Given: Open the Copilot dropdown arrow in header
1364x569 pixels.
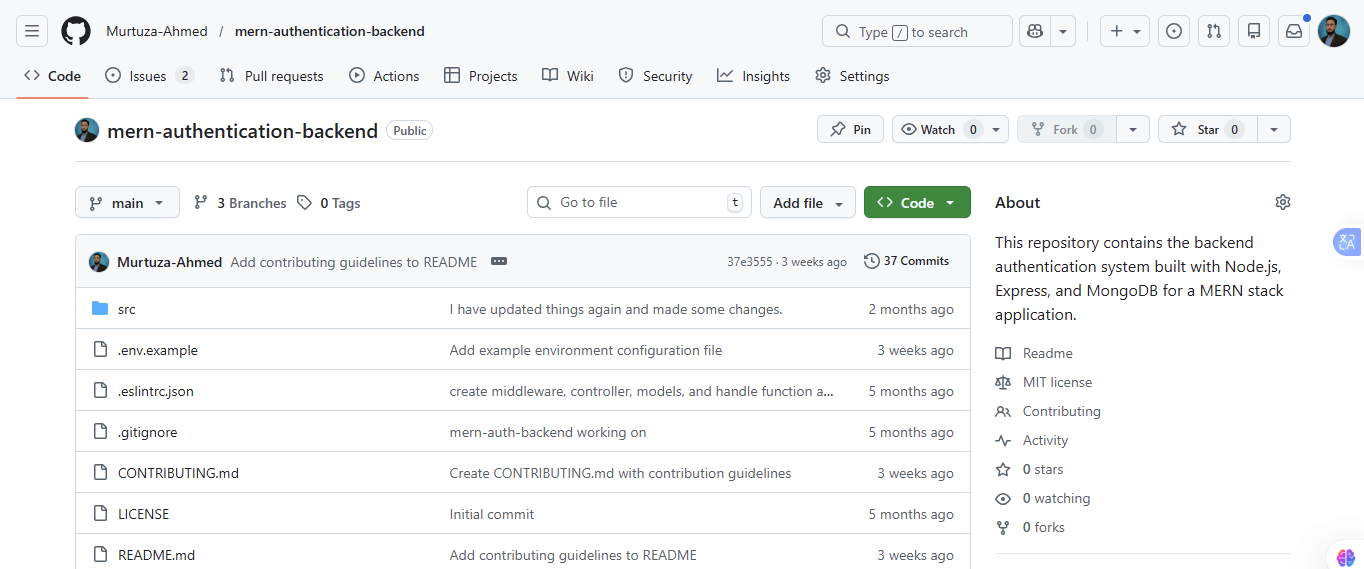Looking at the screenshot, I should tap(1063, 31).
